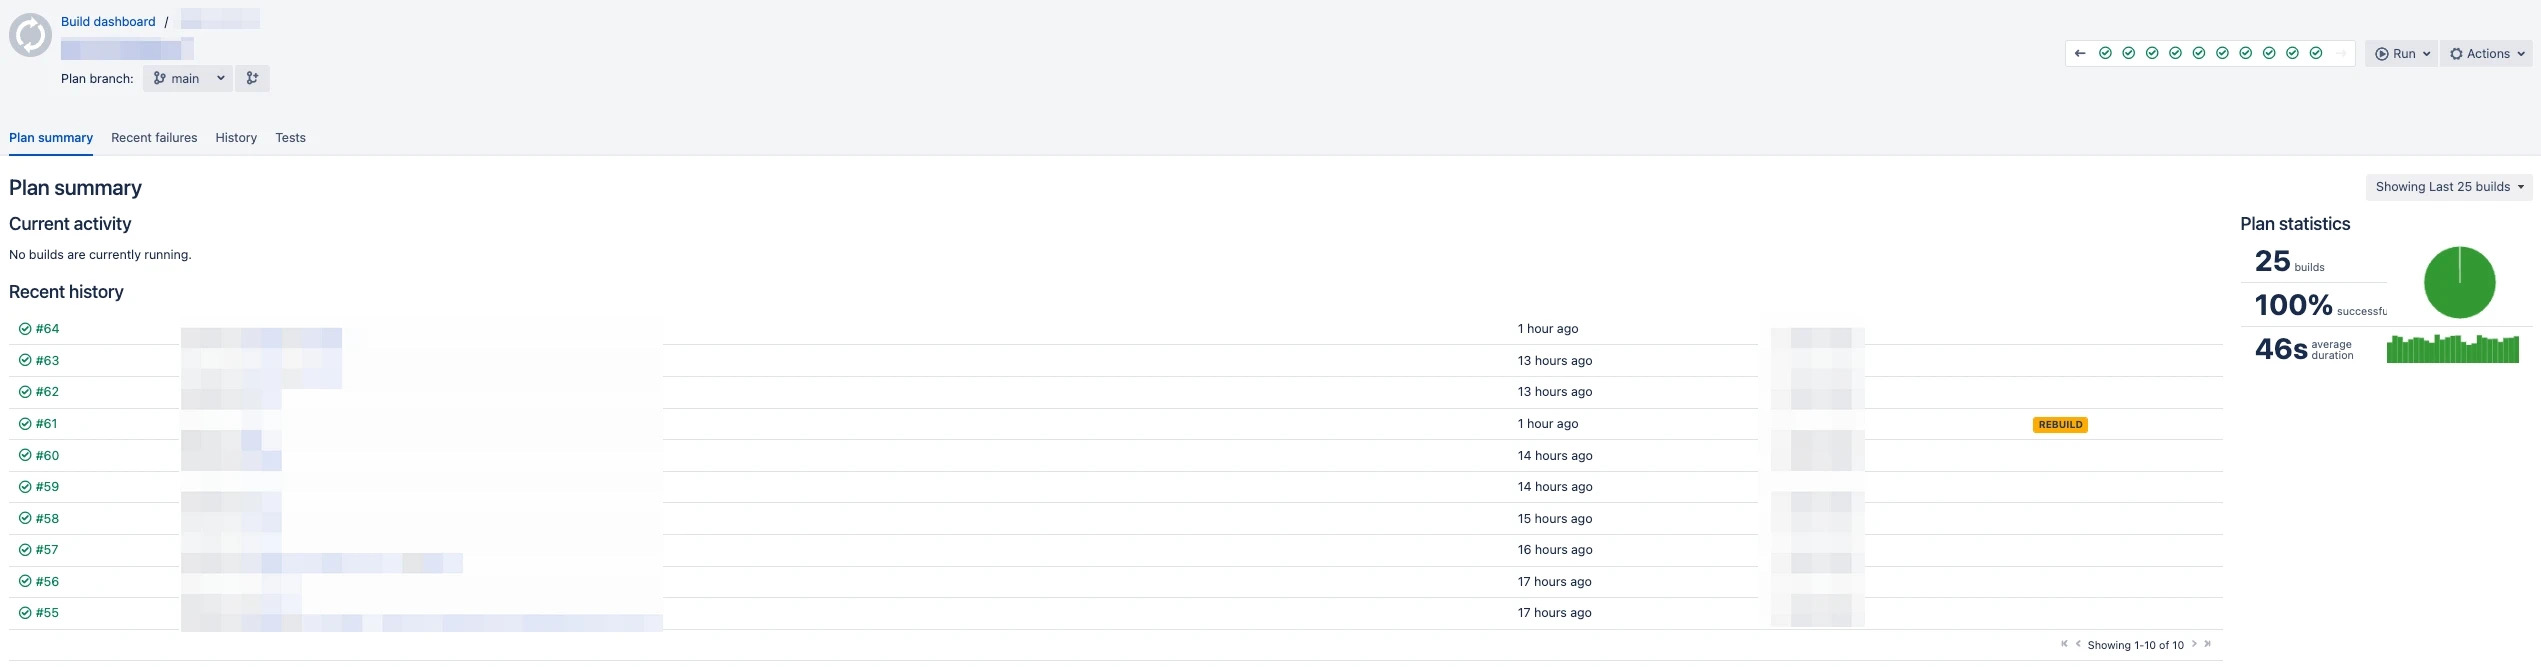Screen dimensions: 2541x667
Task: Click the left arrow in build navigator
Action: [x=2080, y=54]
